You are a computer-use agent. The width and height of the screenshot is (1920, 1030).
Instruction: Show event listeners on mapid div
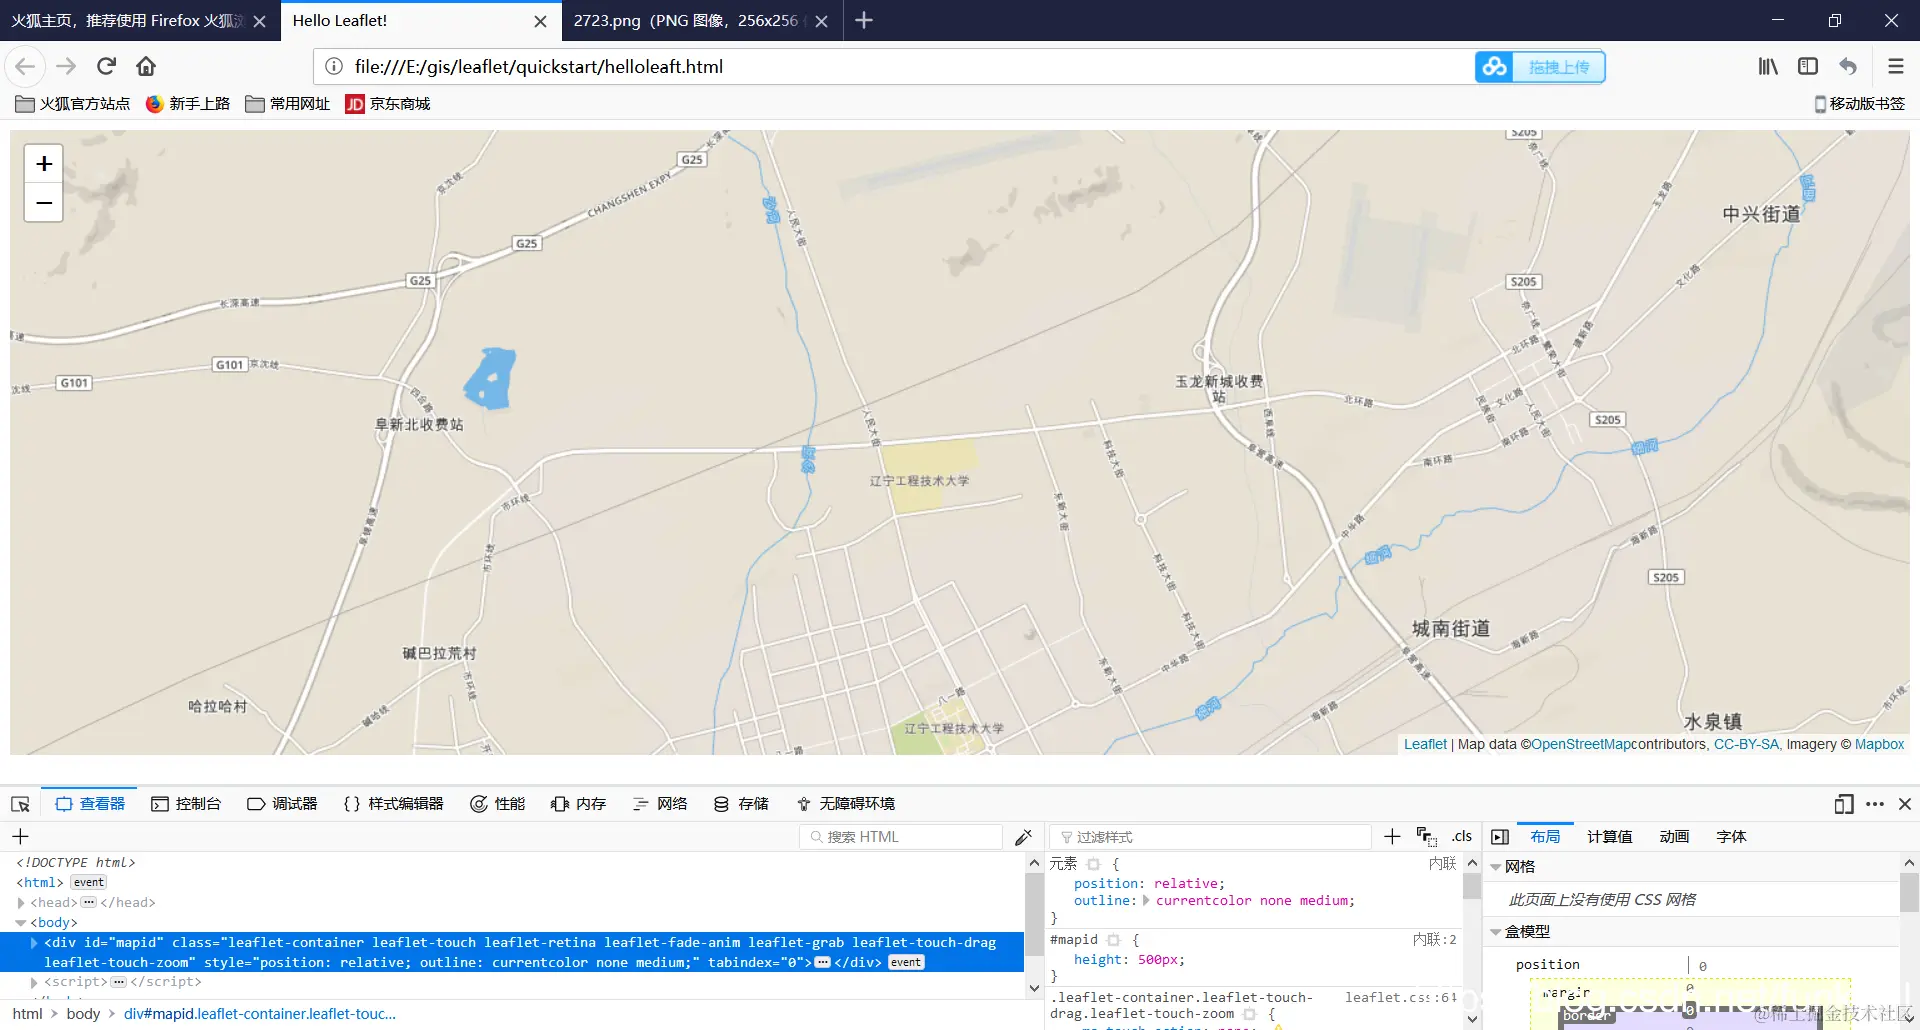(906, 963)
